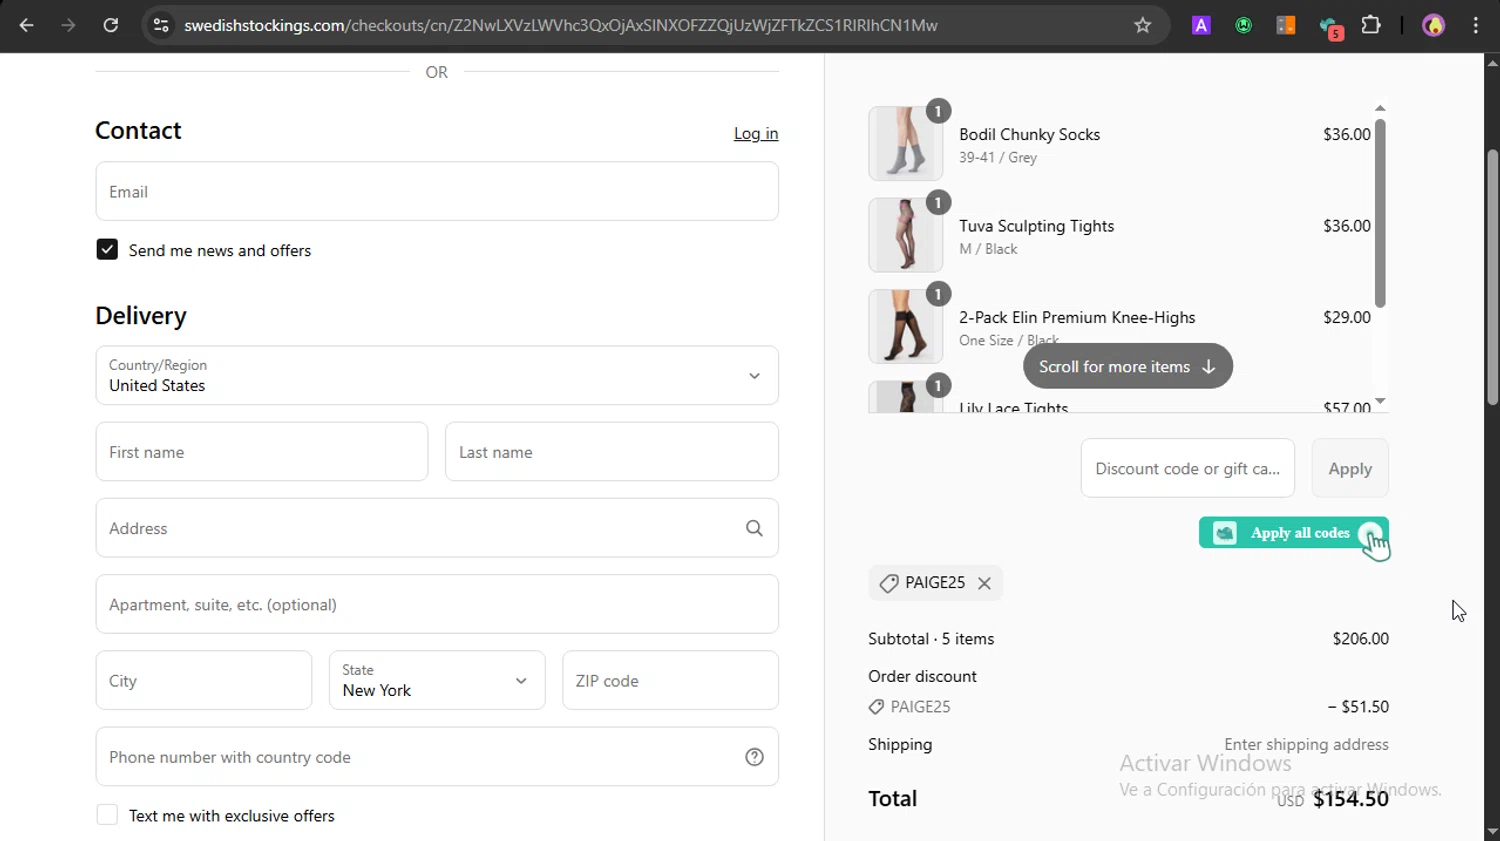Click the page vertical scrollbar thumb
The height and width of the screenshot is (841, 1500).
(1492, 277)
